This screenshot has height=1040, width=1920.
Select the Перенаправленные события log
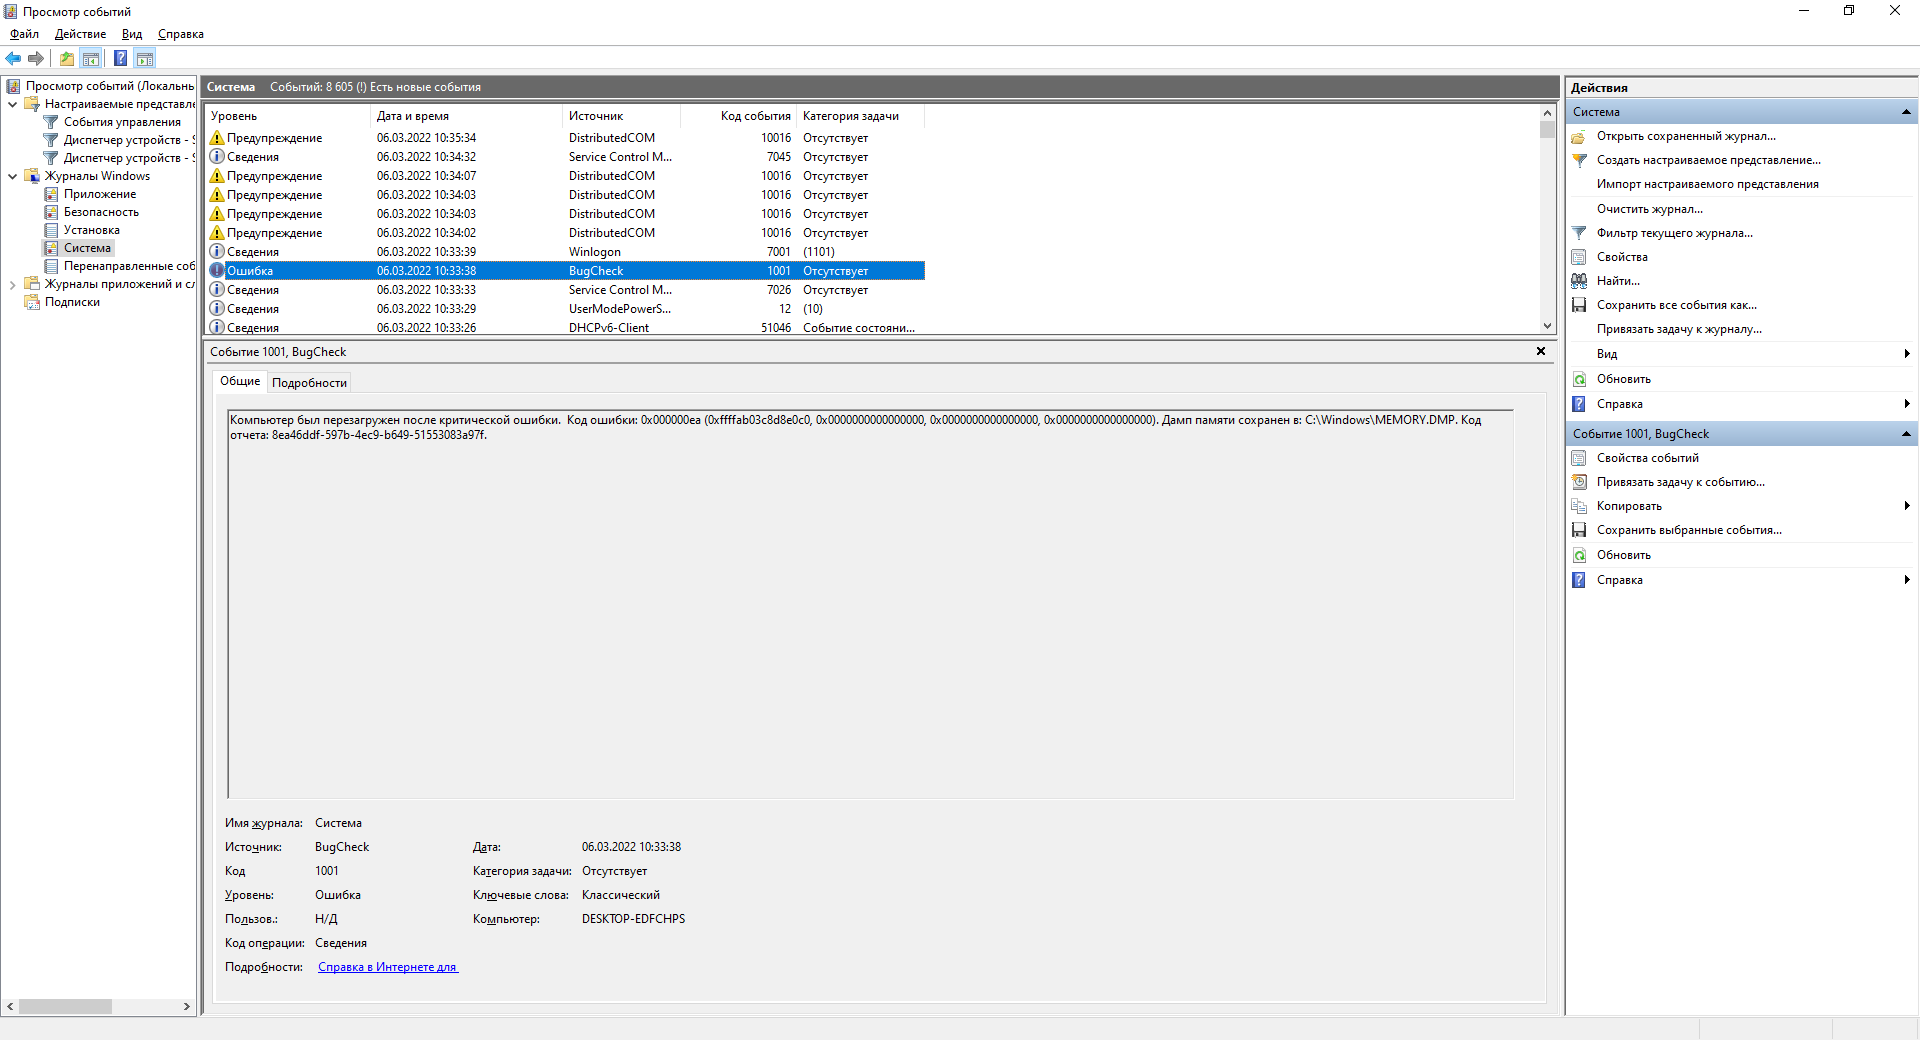click(129, 266)
